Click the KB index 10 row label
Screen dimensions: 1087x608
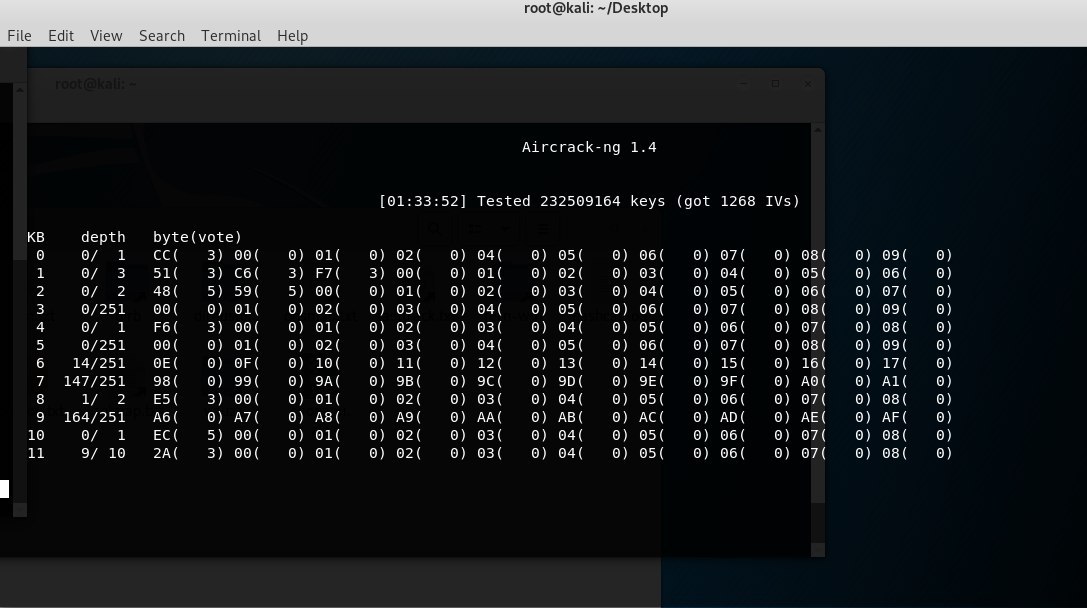coord(35,435)
